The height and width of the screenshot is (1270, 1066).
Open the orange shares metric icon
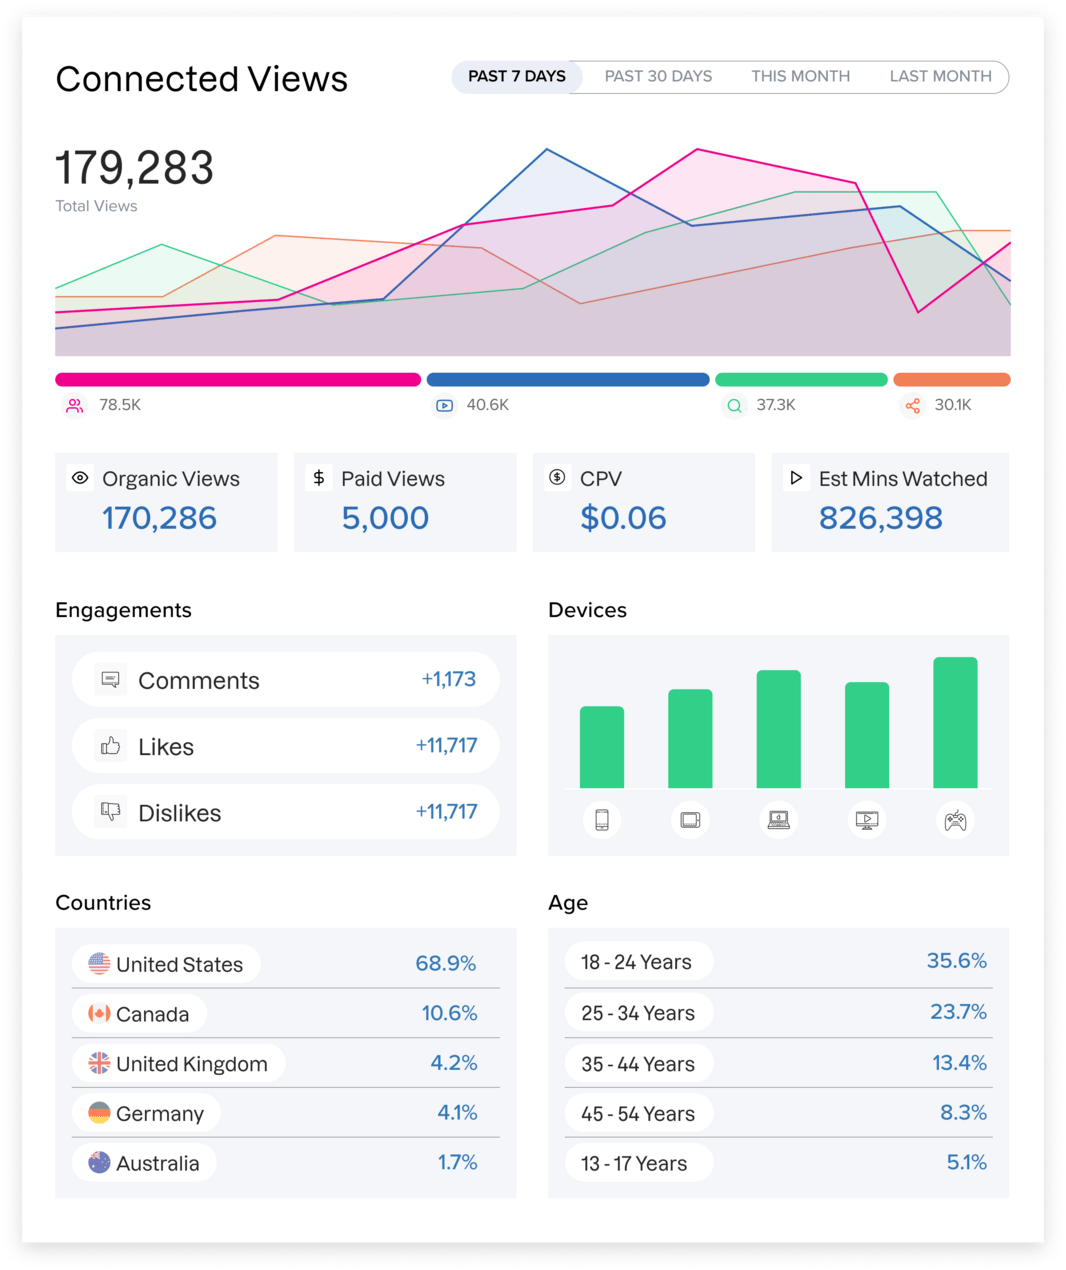tap(912, 406)
